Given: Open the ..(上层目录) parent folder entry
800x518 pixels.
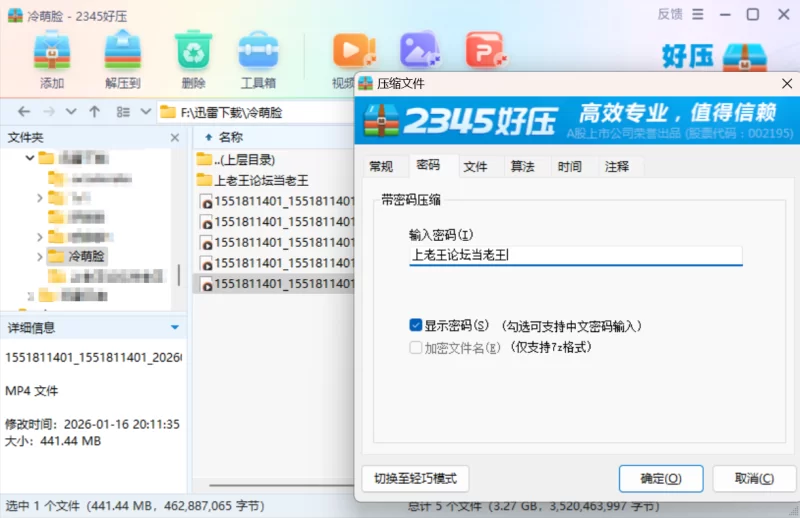Looking at the screenshot, I should (x=236, y=160).
